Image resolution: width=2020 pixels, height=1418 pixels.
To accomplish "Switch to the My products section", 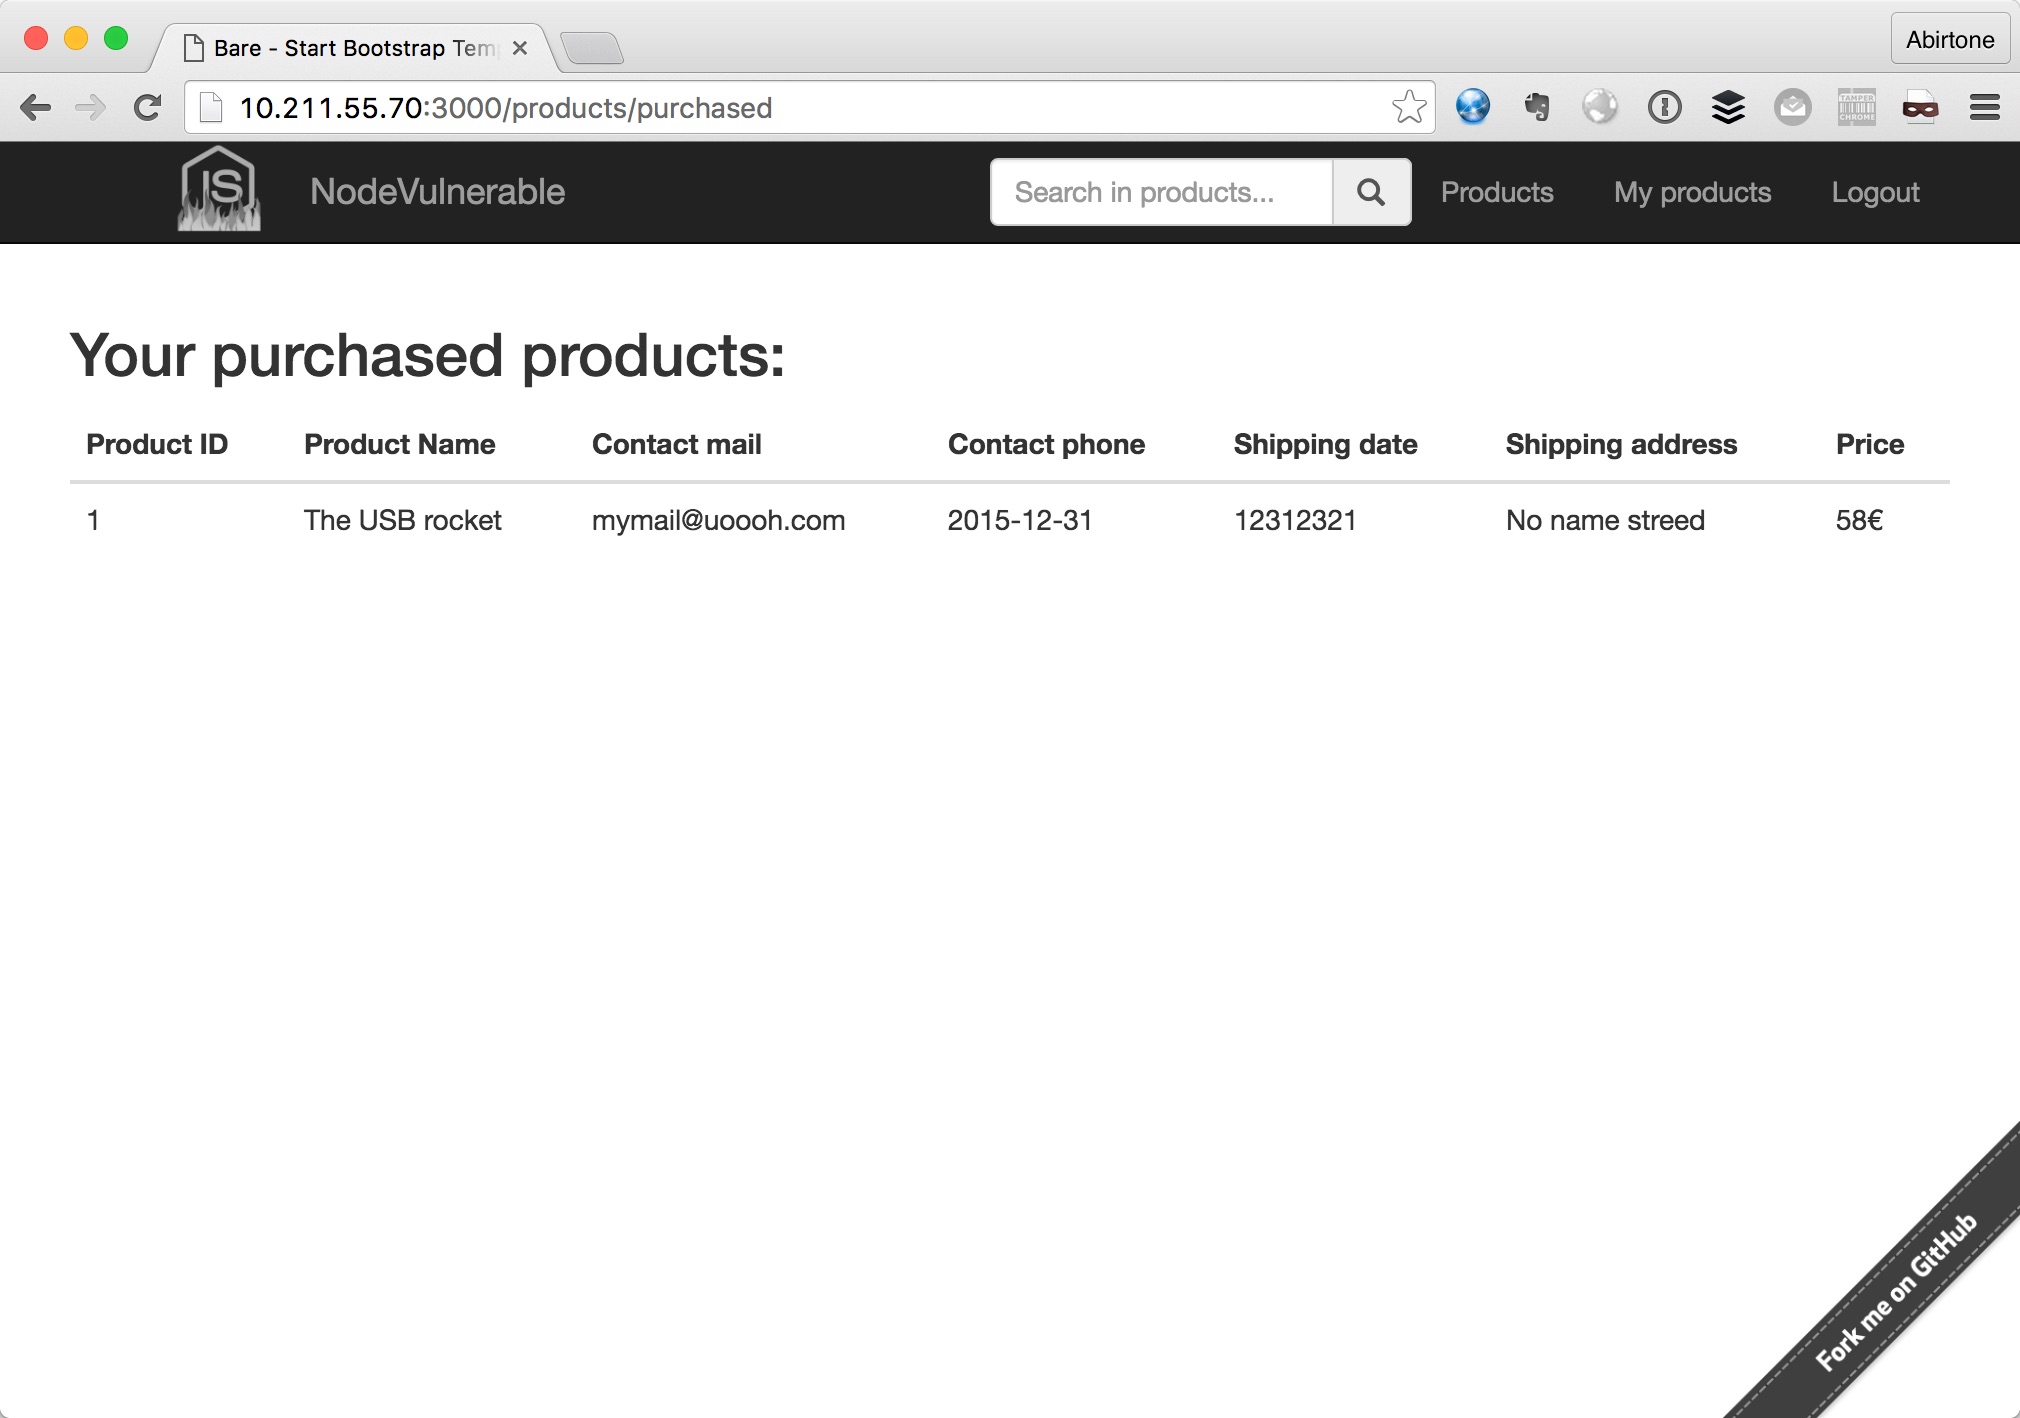I will click(x=1692, y=192).
